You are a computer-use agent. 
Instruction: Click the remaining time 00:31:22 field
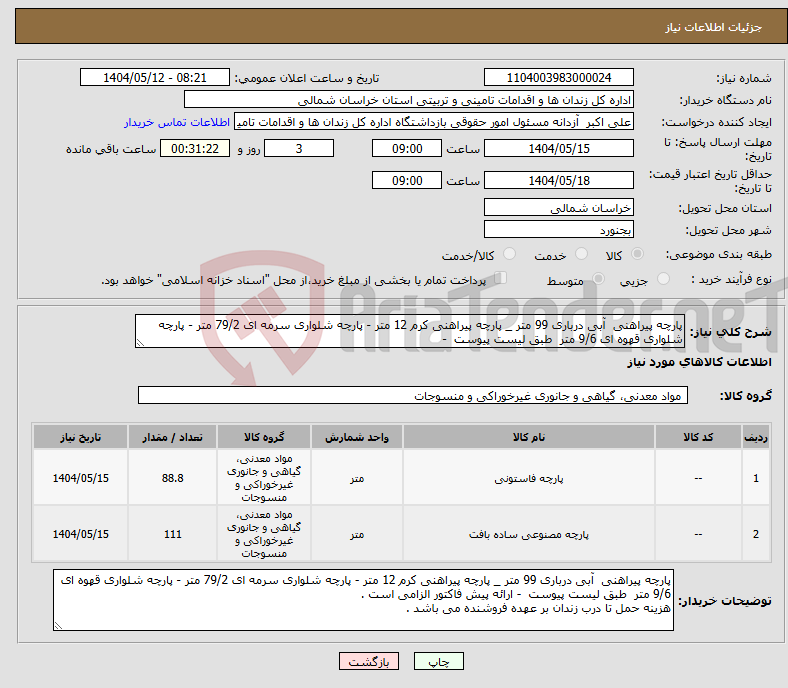tap(195, 148)
